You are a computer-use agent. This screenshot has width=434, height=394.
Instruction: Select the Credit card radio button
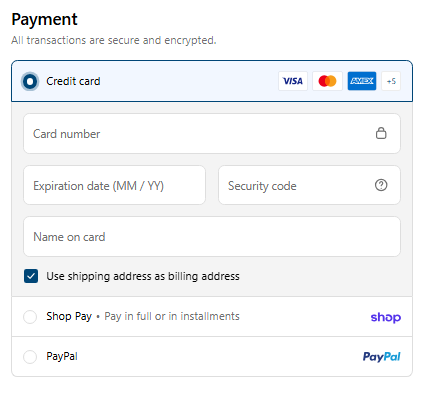click(30, 81)
